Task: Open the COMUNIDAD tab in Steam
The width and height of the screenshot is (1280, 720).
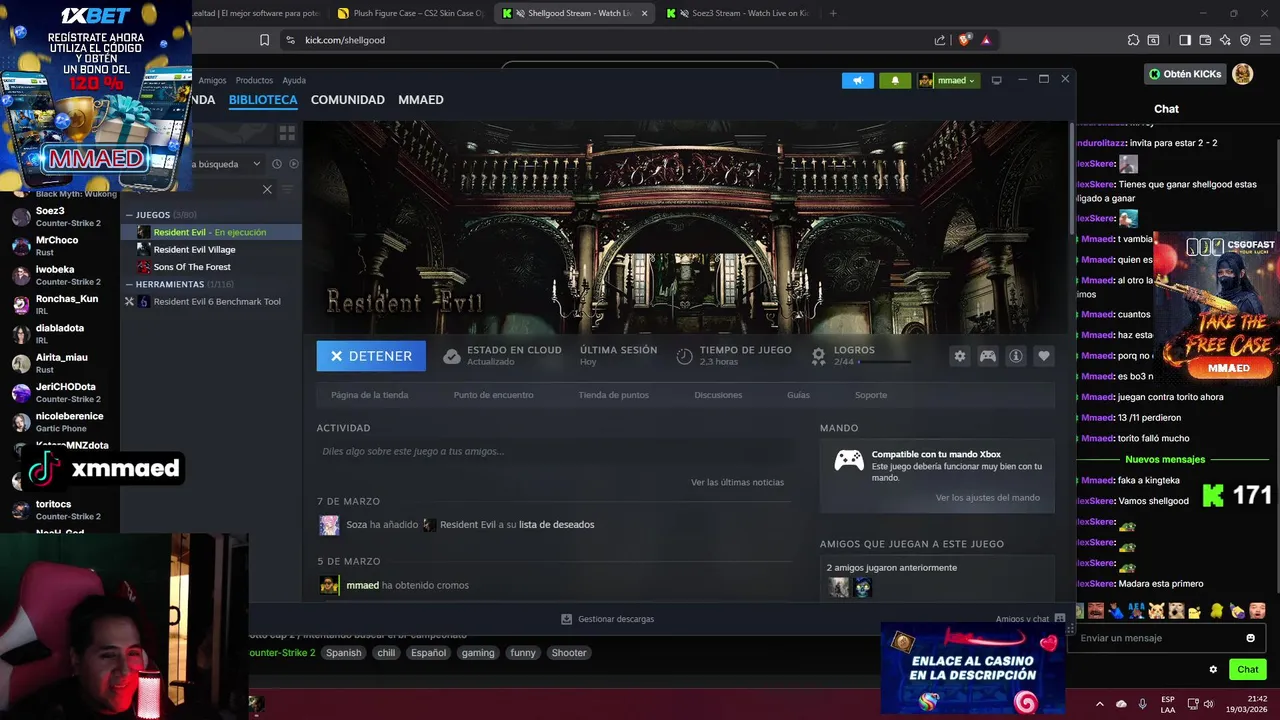Action: point(348,100)
